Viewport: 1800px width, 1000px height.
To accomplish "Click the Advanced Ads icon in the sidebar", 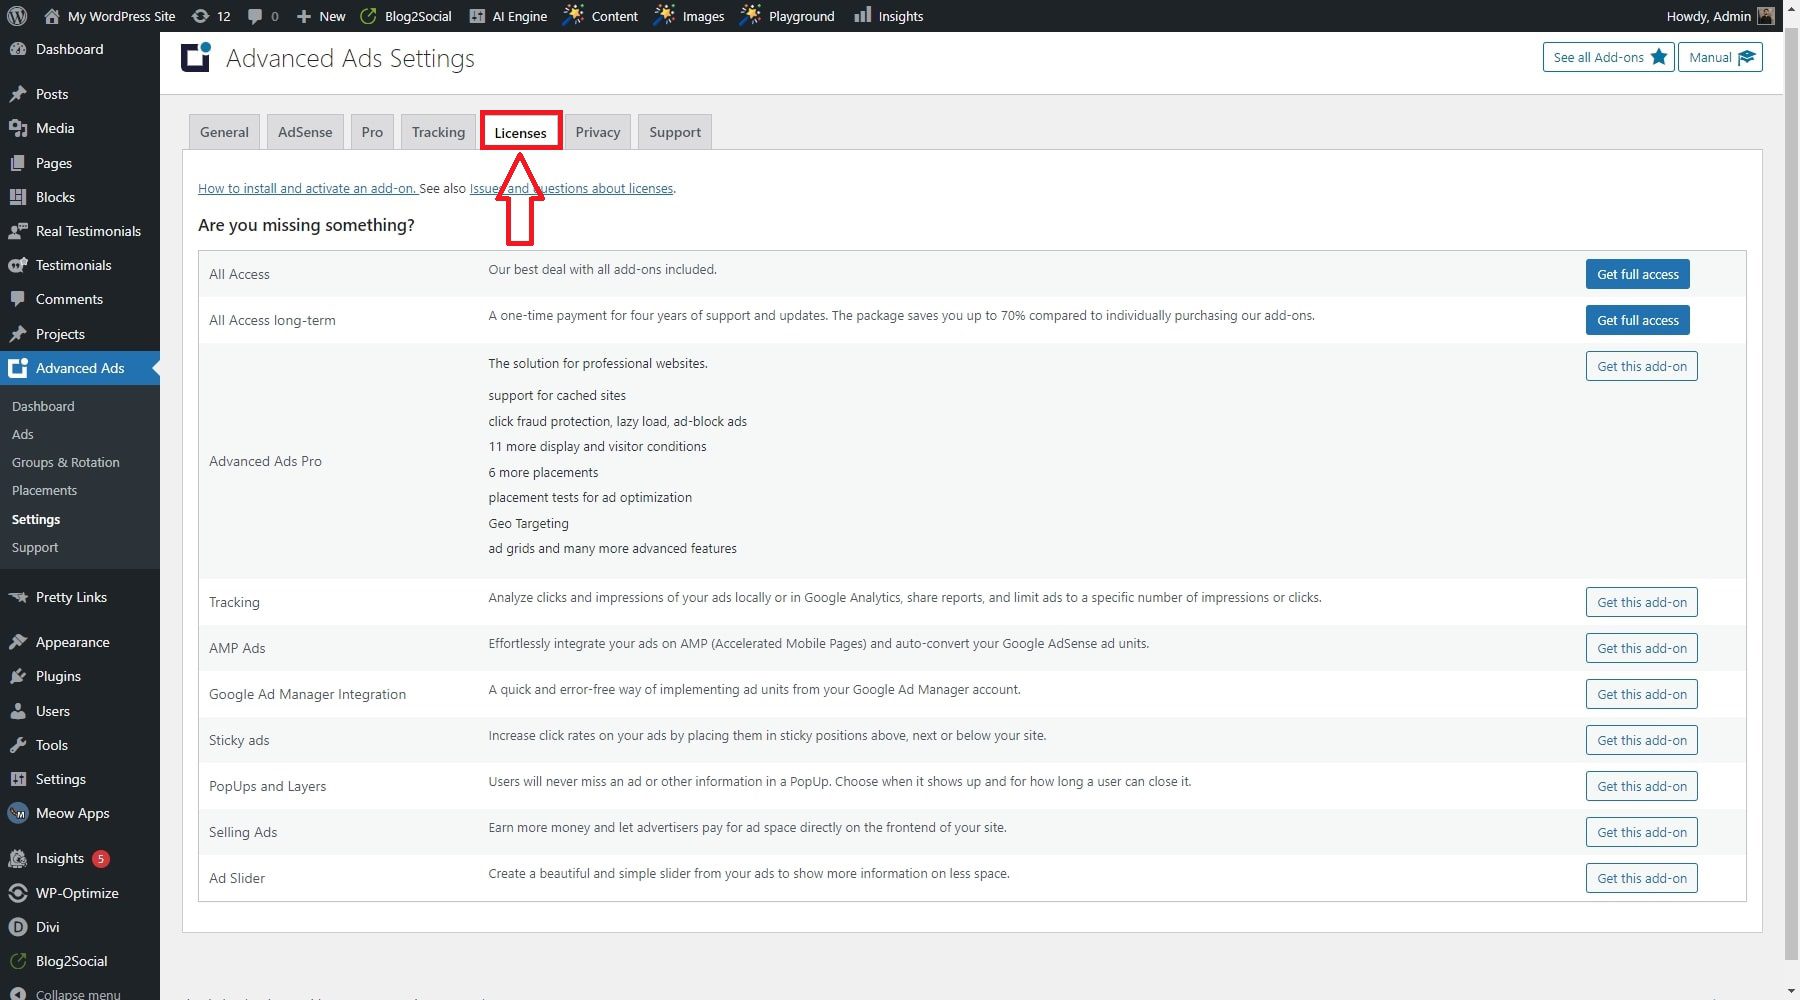I will pos(17,368).
